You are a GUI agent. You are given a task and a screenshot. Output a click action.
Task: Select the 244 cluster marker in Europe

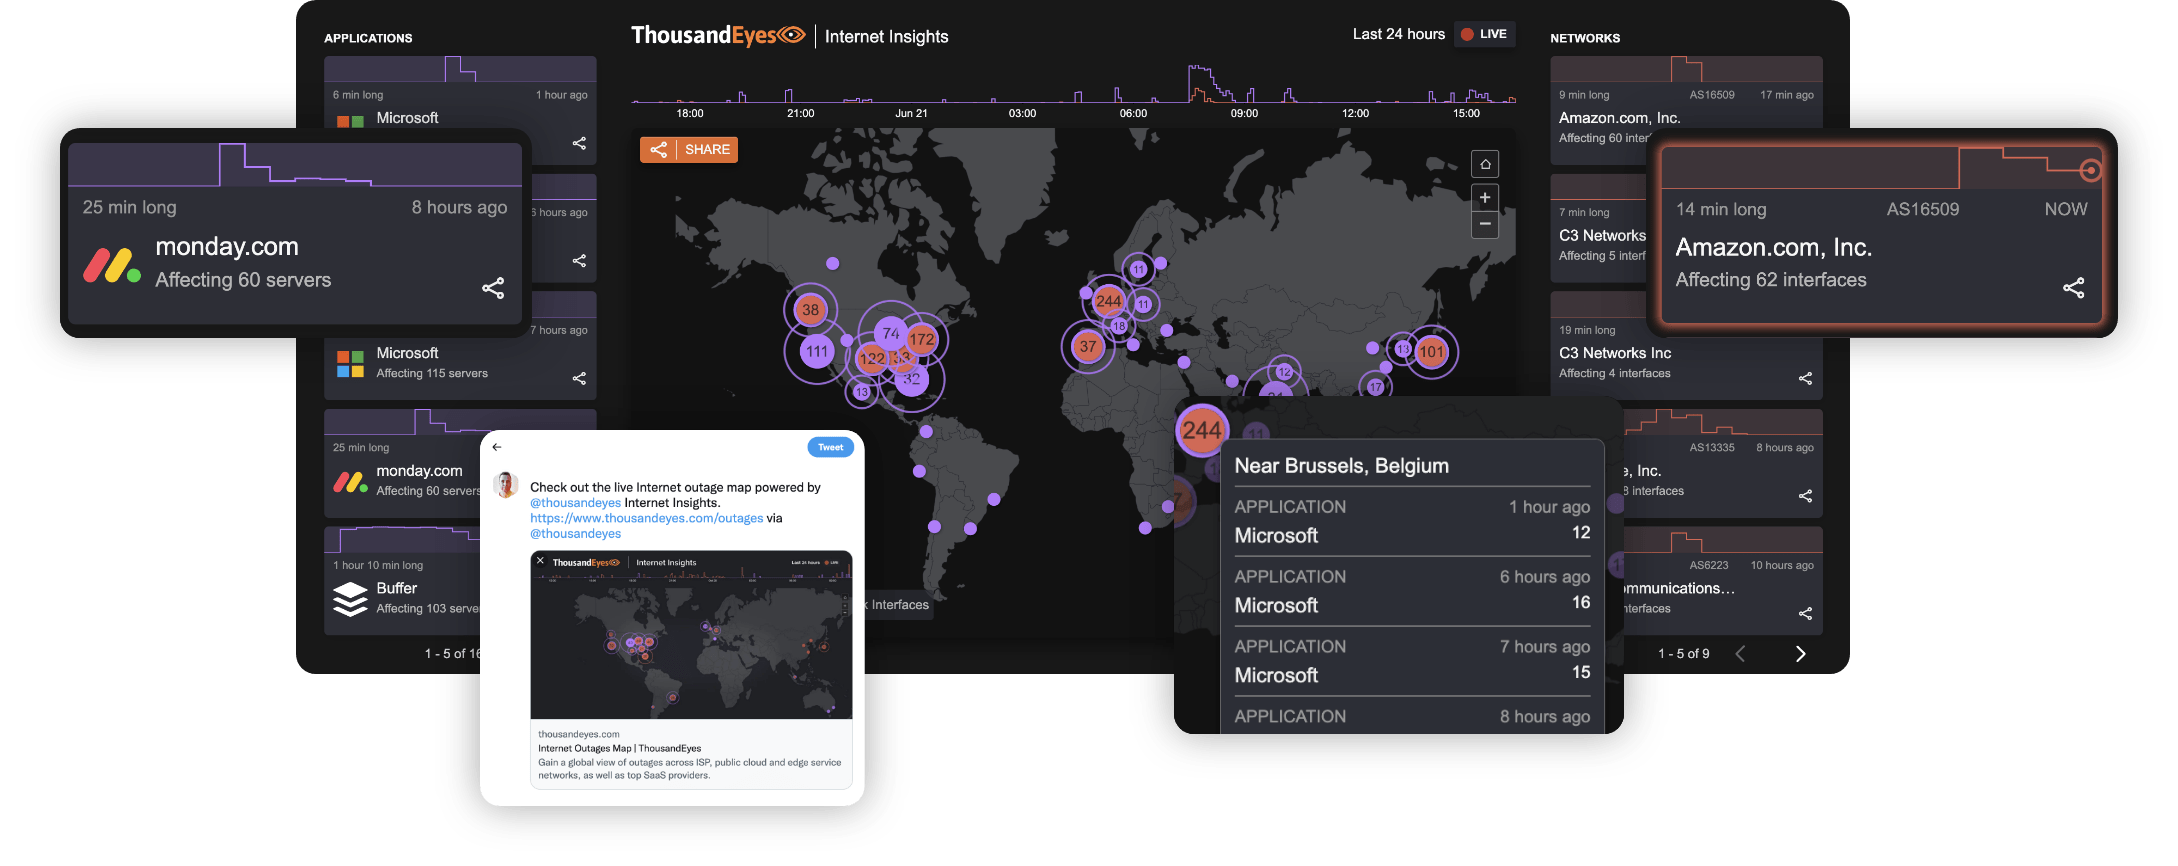click(x=1108, y=301)
